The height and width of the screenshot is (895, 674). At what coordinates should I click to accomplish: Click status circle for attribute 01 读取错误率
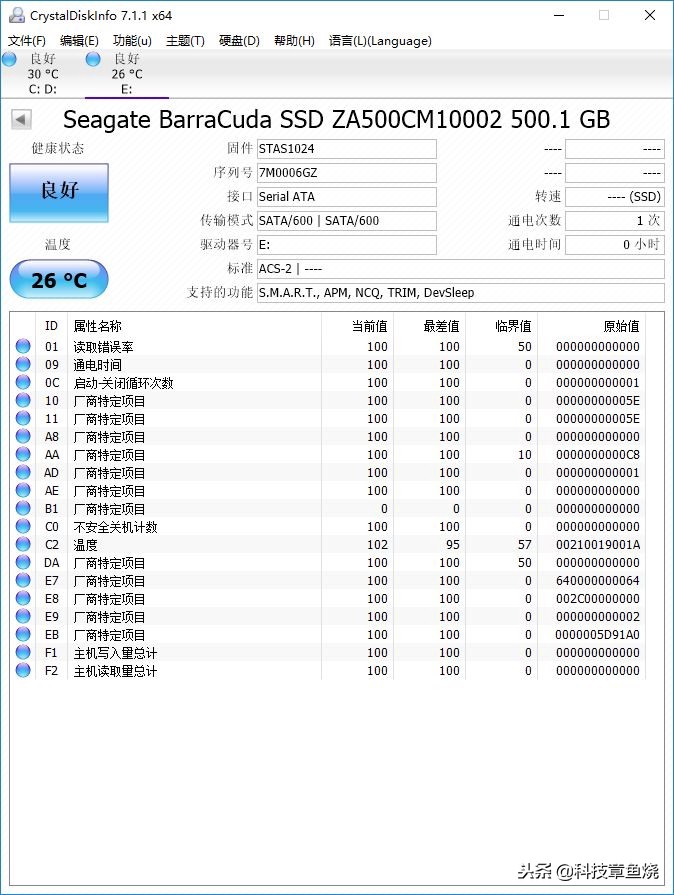point(23,346)
